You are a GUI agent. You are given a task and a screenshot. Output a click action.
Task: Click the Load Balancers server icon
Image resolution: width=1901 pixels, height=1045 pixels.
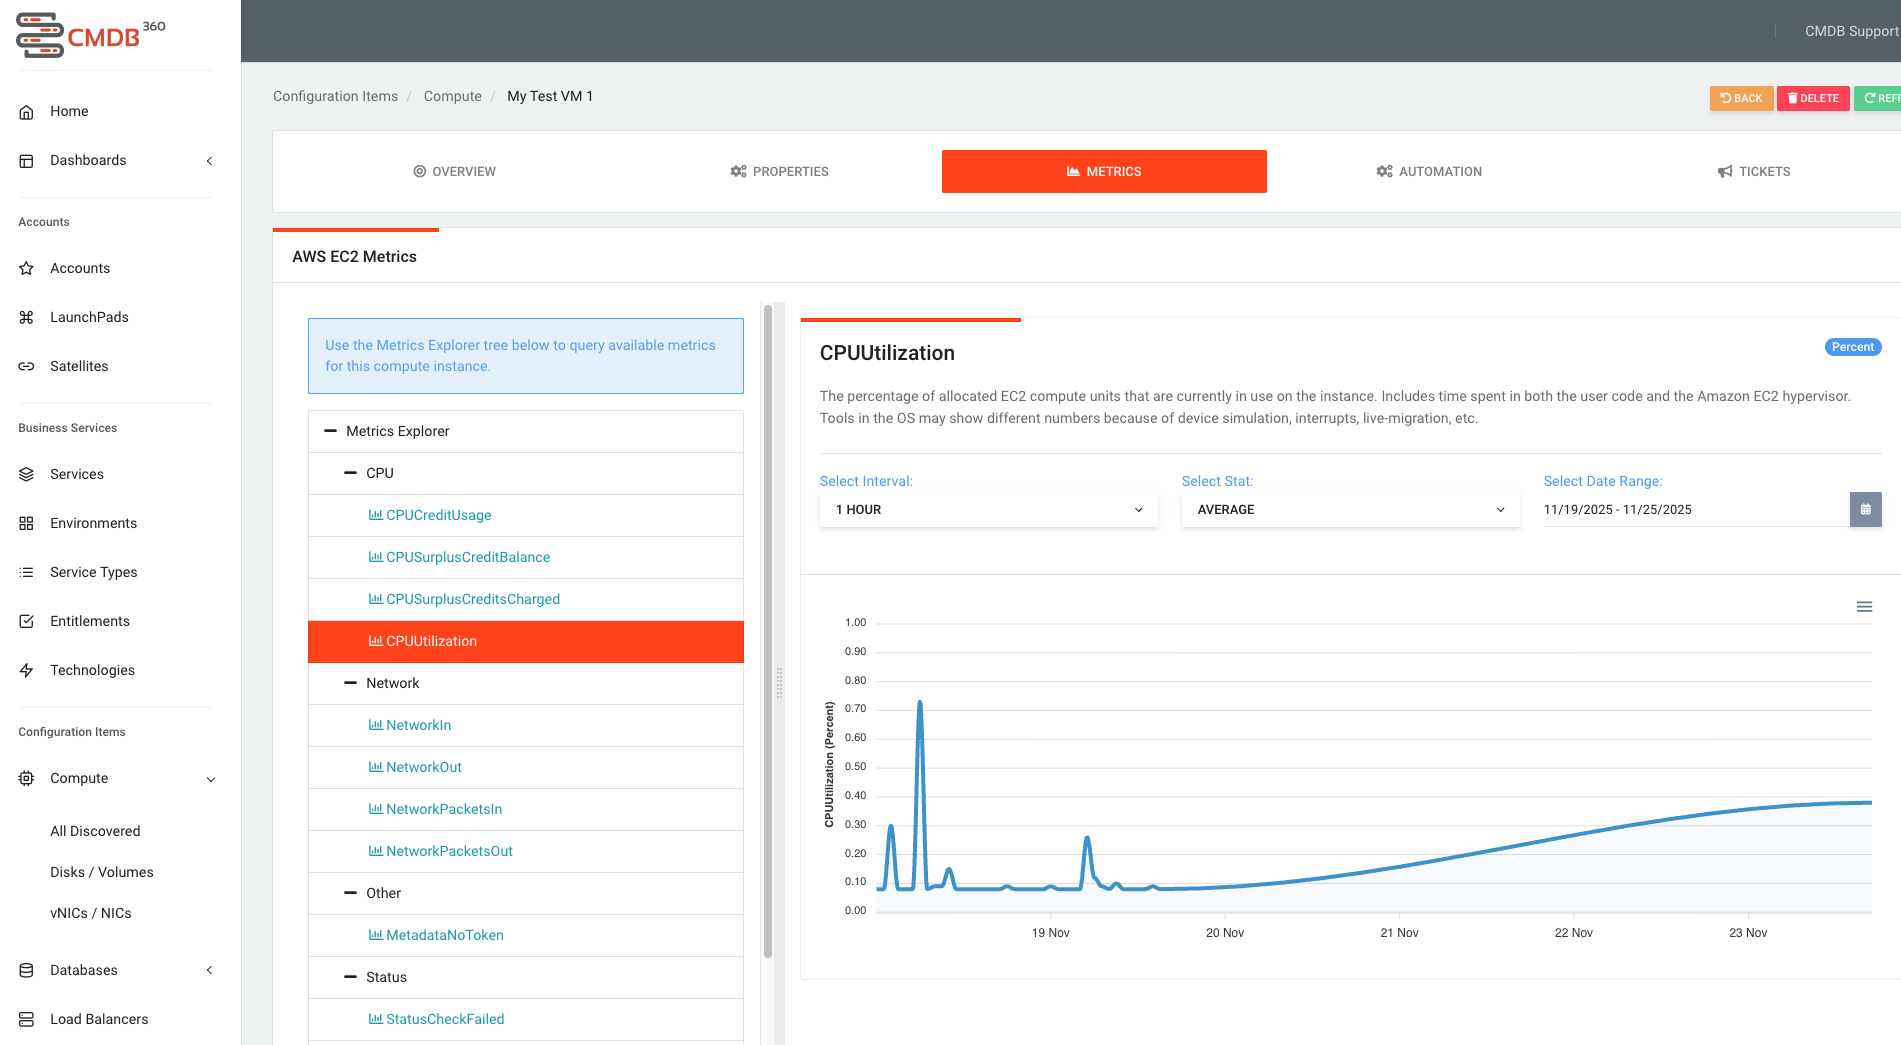click(27, 1020)
